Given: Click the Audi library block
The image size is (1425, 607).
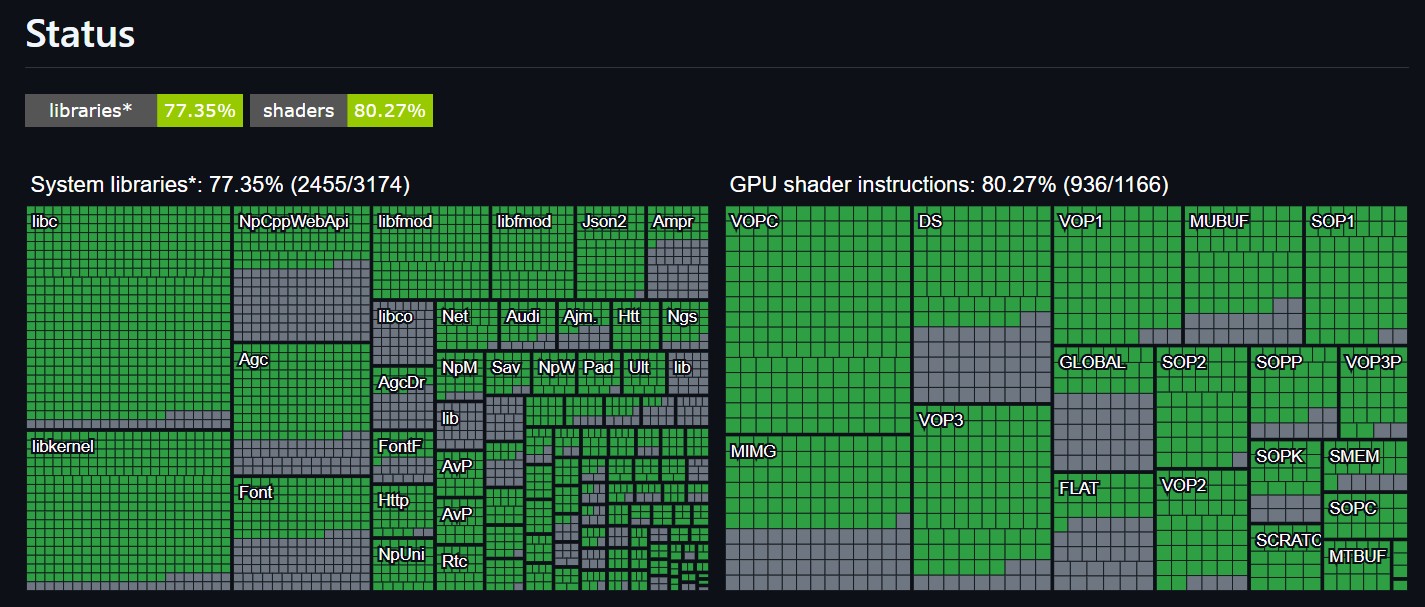Looking at the screenshot, I should pyautogui.click(x=527, y=325).
